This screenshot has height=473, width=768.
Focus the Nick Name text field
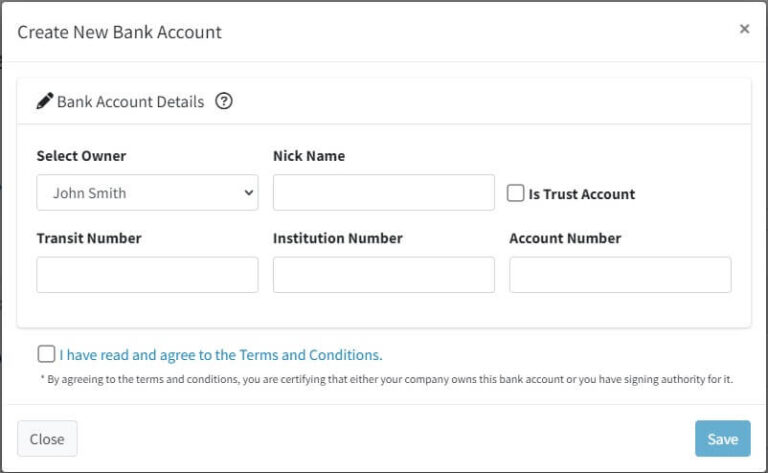coord(384,192)
